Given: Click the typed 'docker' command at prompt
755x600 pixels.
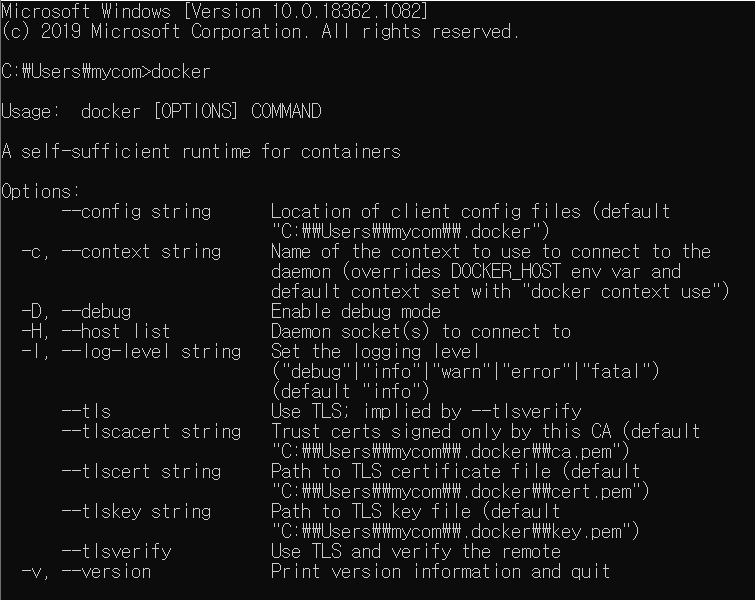Looking at the screenshot, I should [x=181, y=71].
